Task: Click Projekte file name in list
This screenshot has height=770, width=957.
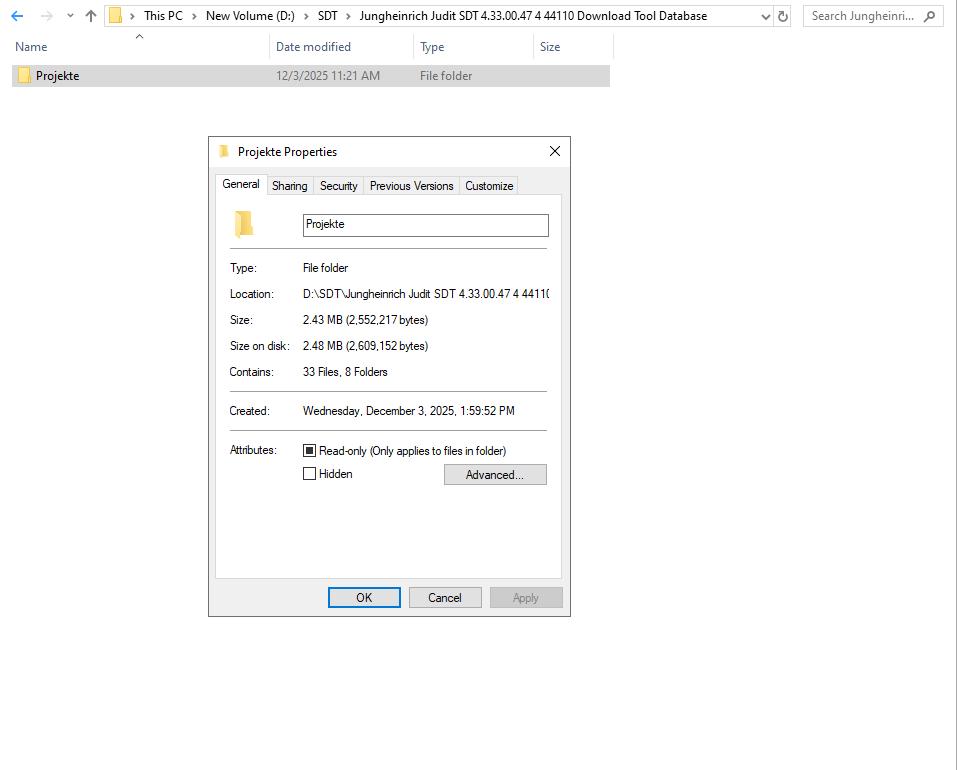Action: [x=57, y=76]
